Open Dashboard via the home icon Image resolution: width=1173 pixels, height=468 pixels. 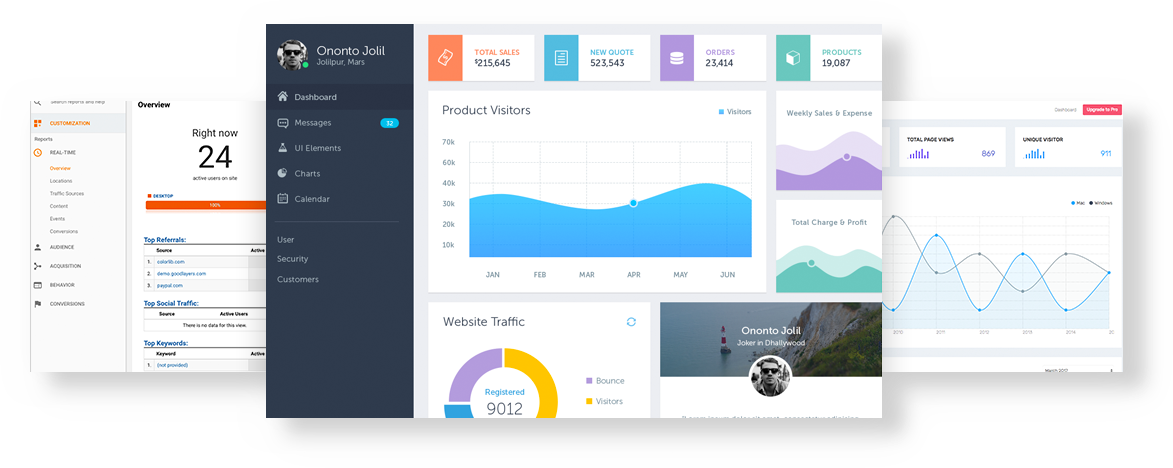coord(284,97)
